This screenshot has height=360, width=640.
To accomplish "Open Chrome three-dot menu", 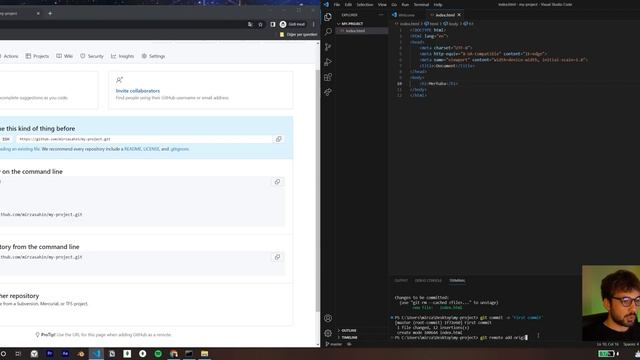I will click(313, 24).
